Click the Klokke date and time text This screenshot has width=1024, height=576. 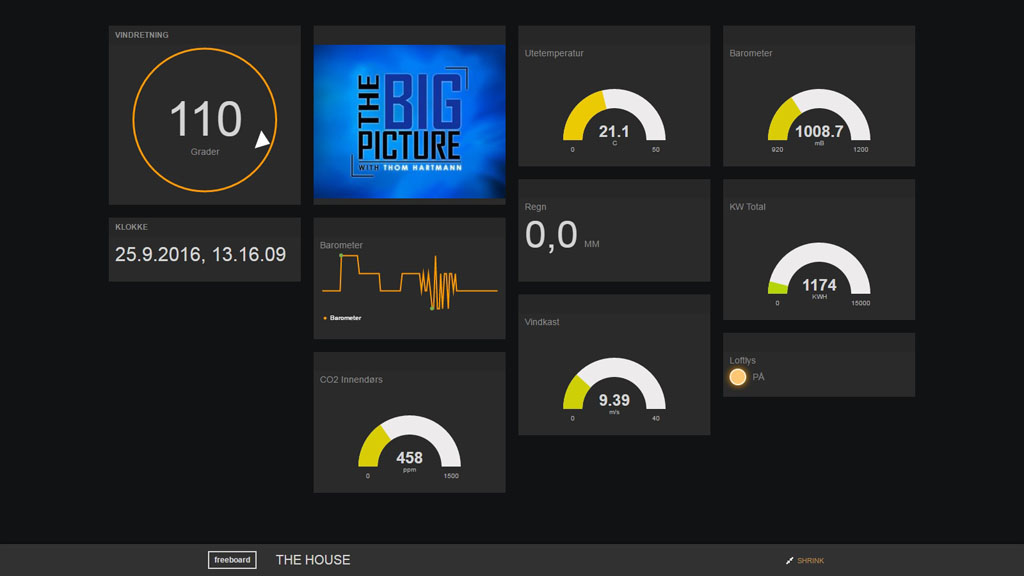pyautogui.click(x=200, y=254)
